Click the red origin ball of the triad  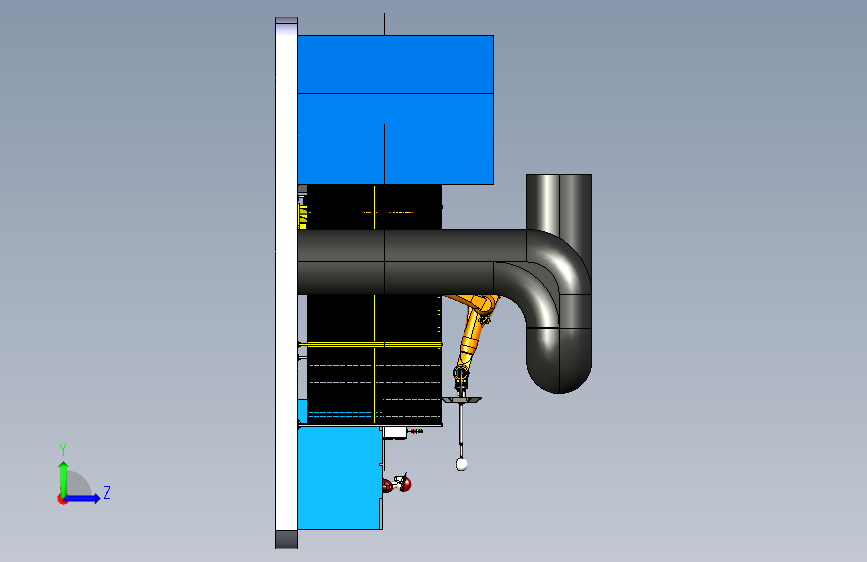point(62,499)
